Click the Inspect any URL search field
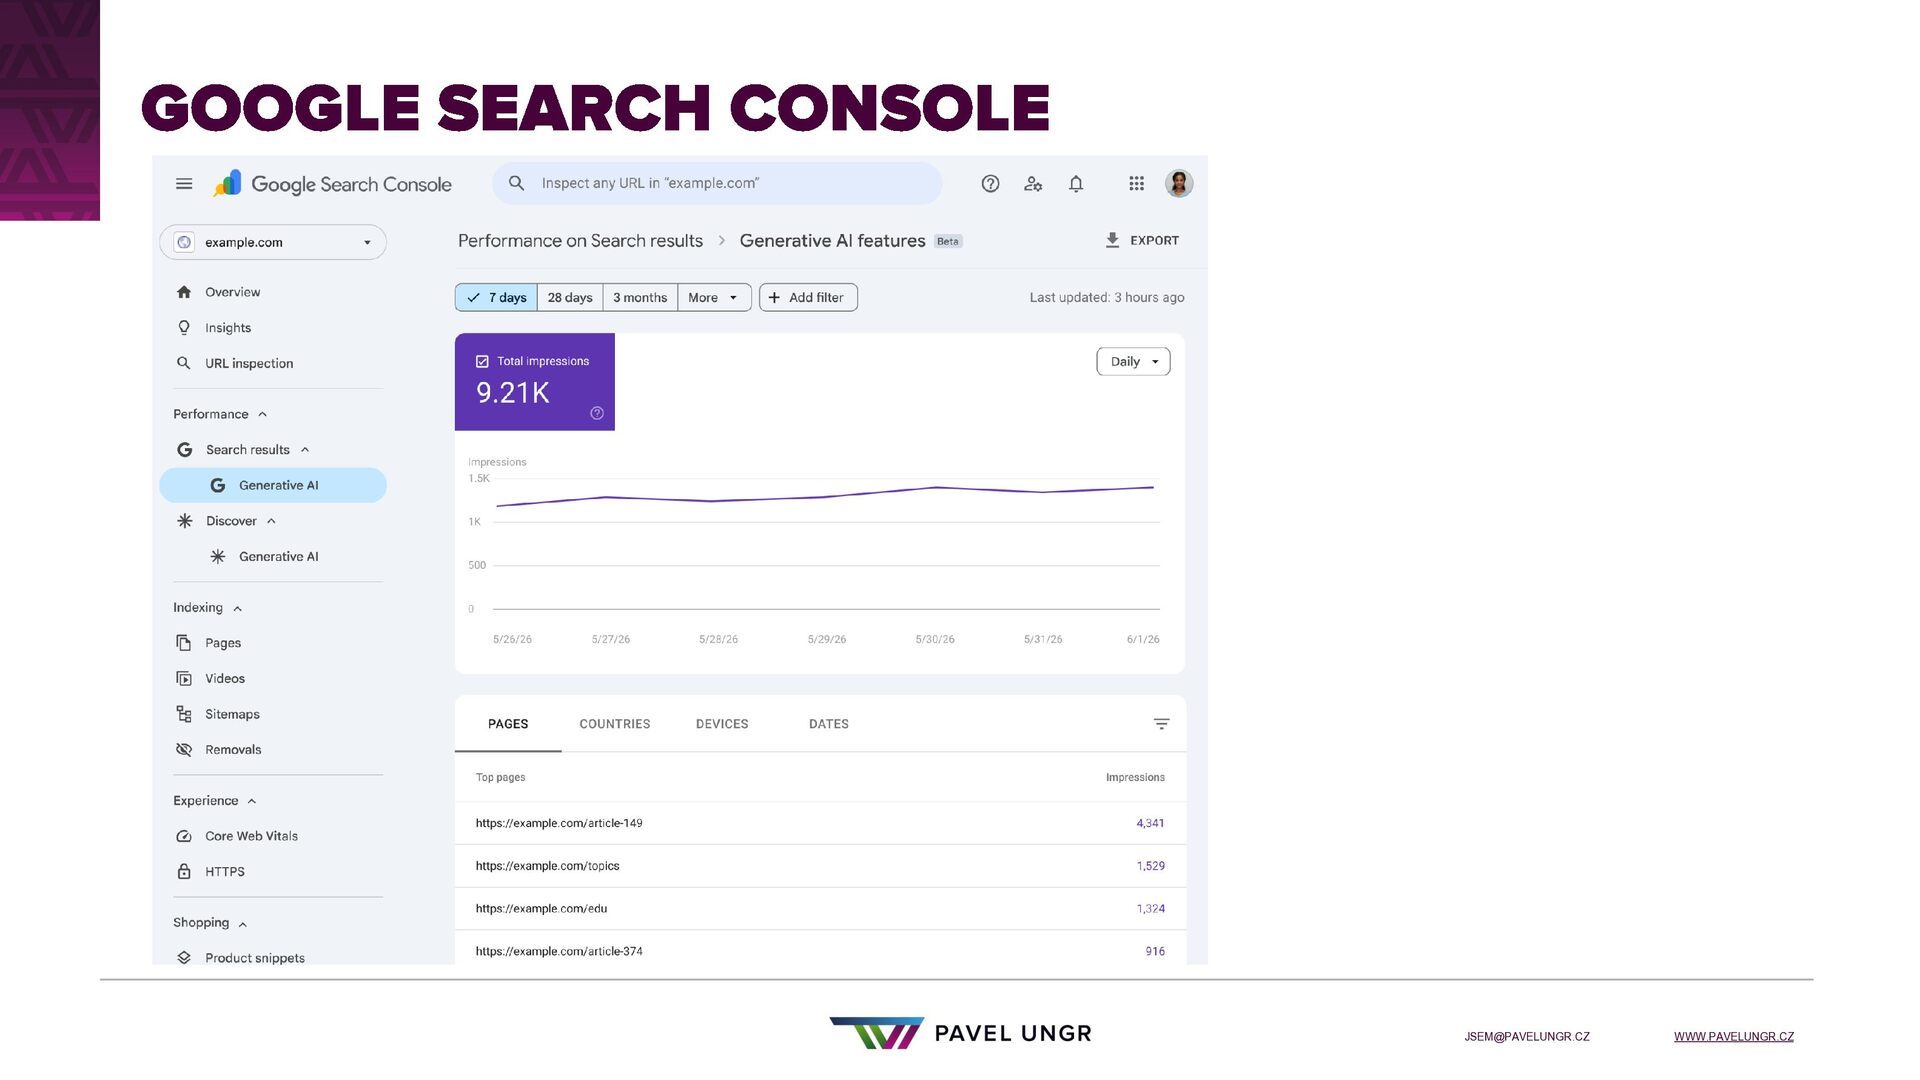 tap(717, 184)
